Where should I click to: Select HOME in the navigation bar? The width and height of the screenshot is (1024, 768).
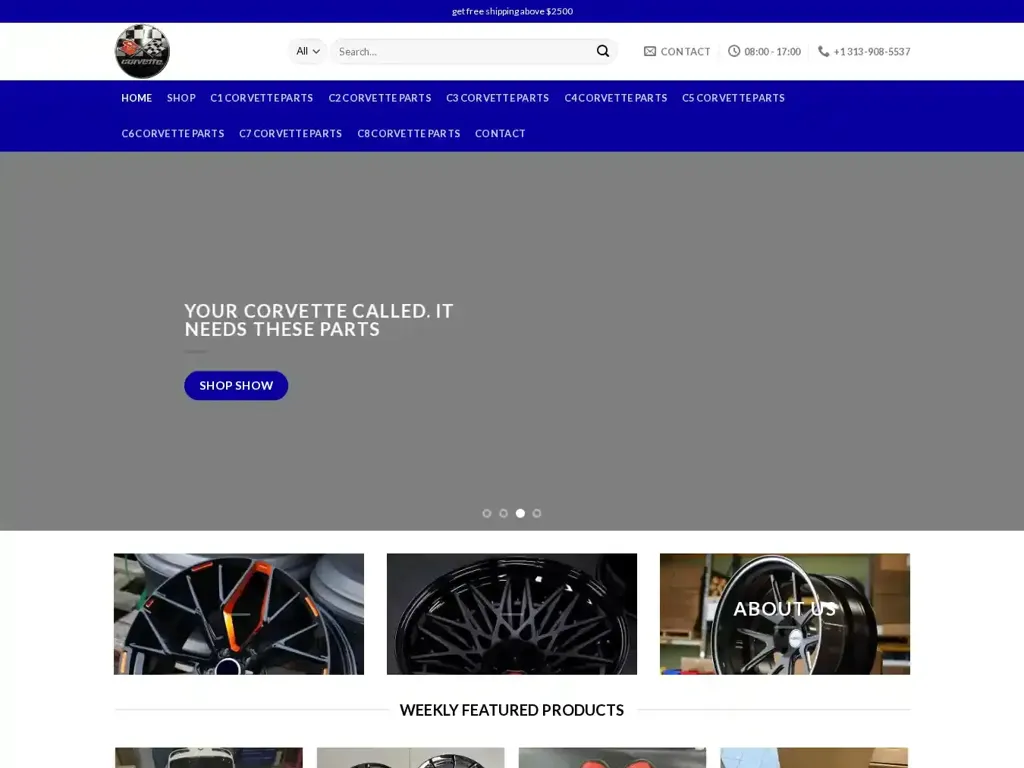click(x=136, y=98)
